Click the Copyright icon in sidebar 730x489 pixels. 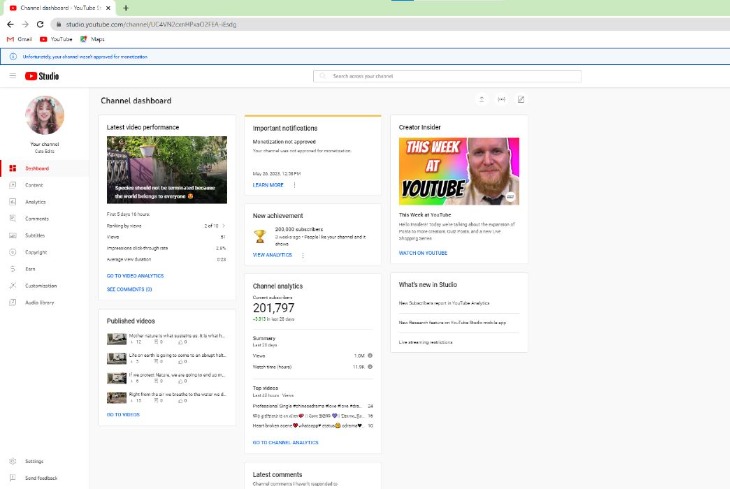click(13, 252)
